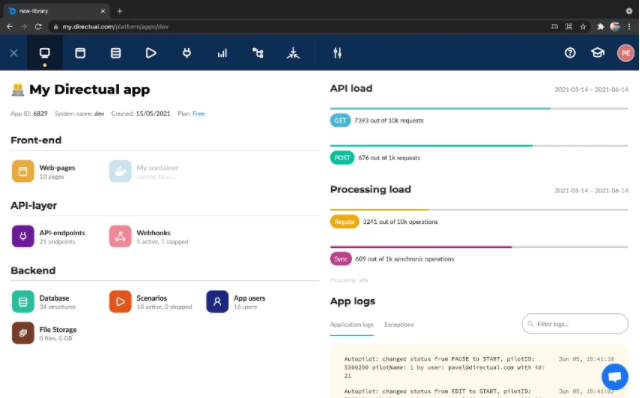The width and height of the screenshot is (640, 398).
Task: Open the Web-pages orange tile icon
Action: (x=23, y=171)
